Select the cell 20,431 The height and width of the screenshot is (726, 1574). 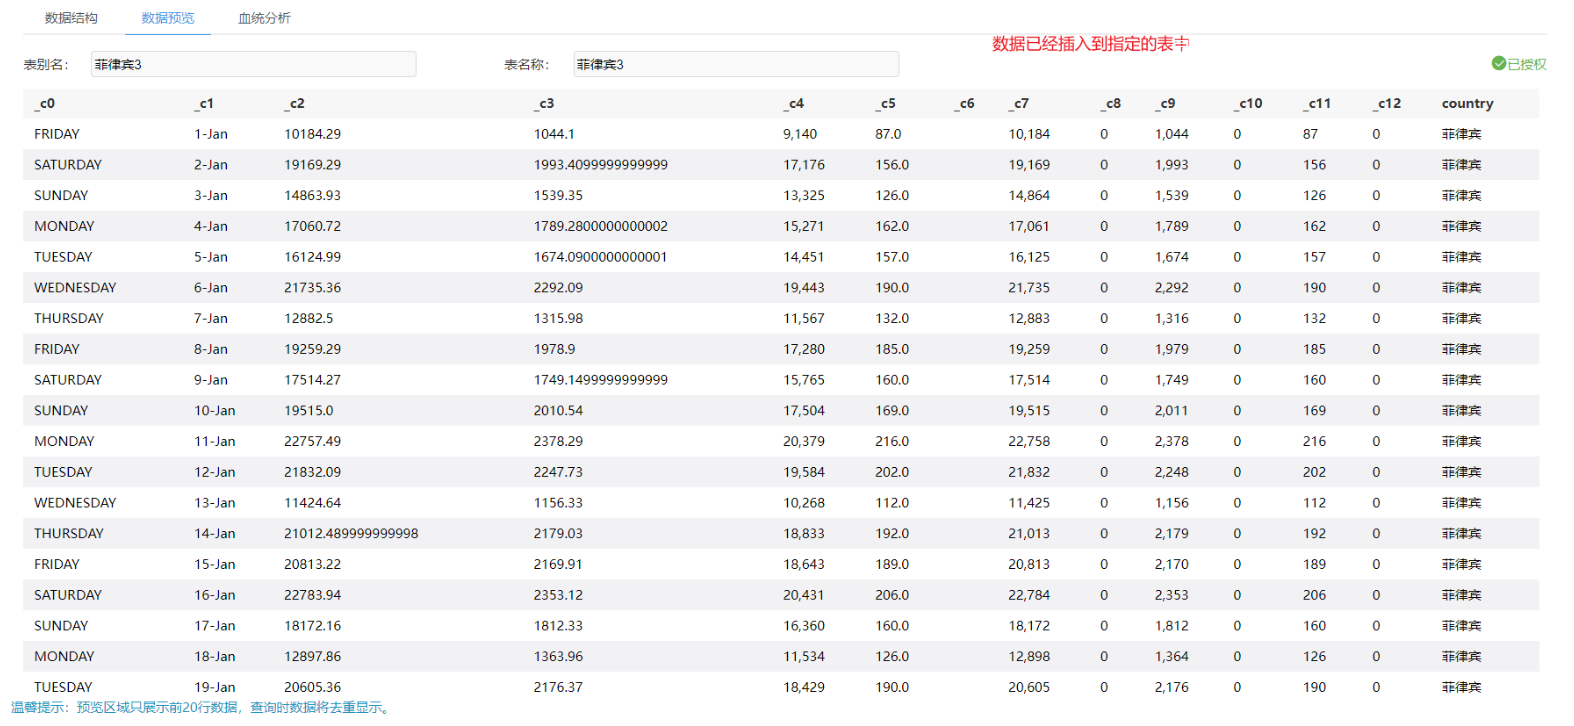(x=804, y=596)
